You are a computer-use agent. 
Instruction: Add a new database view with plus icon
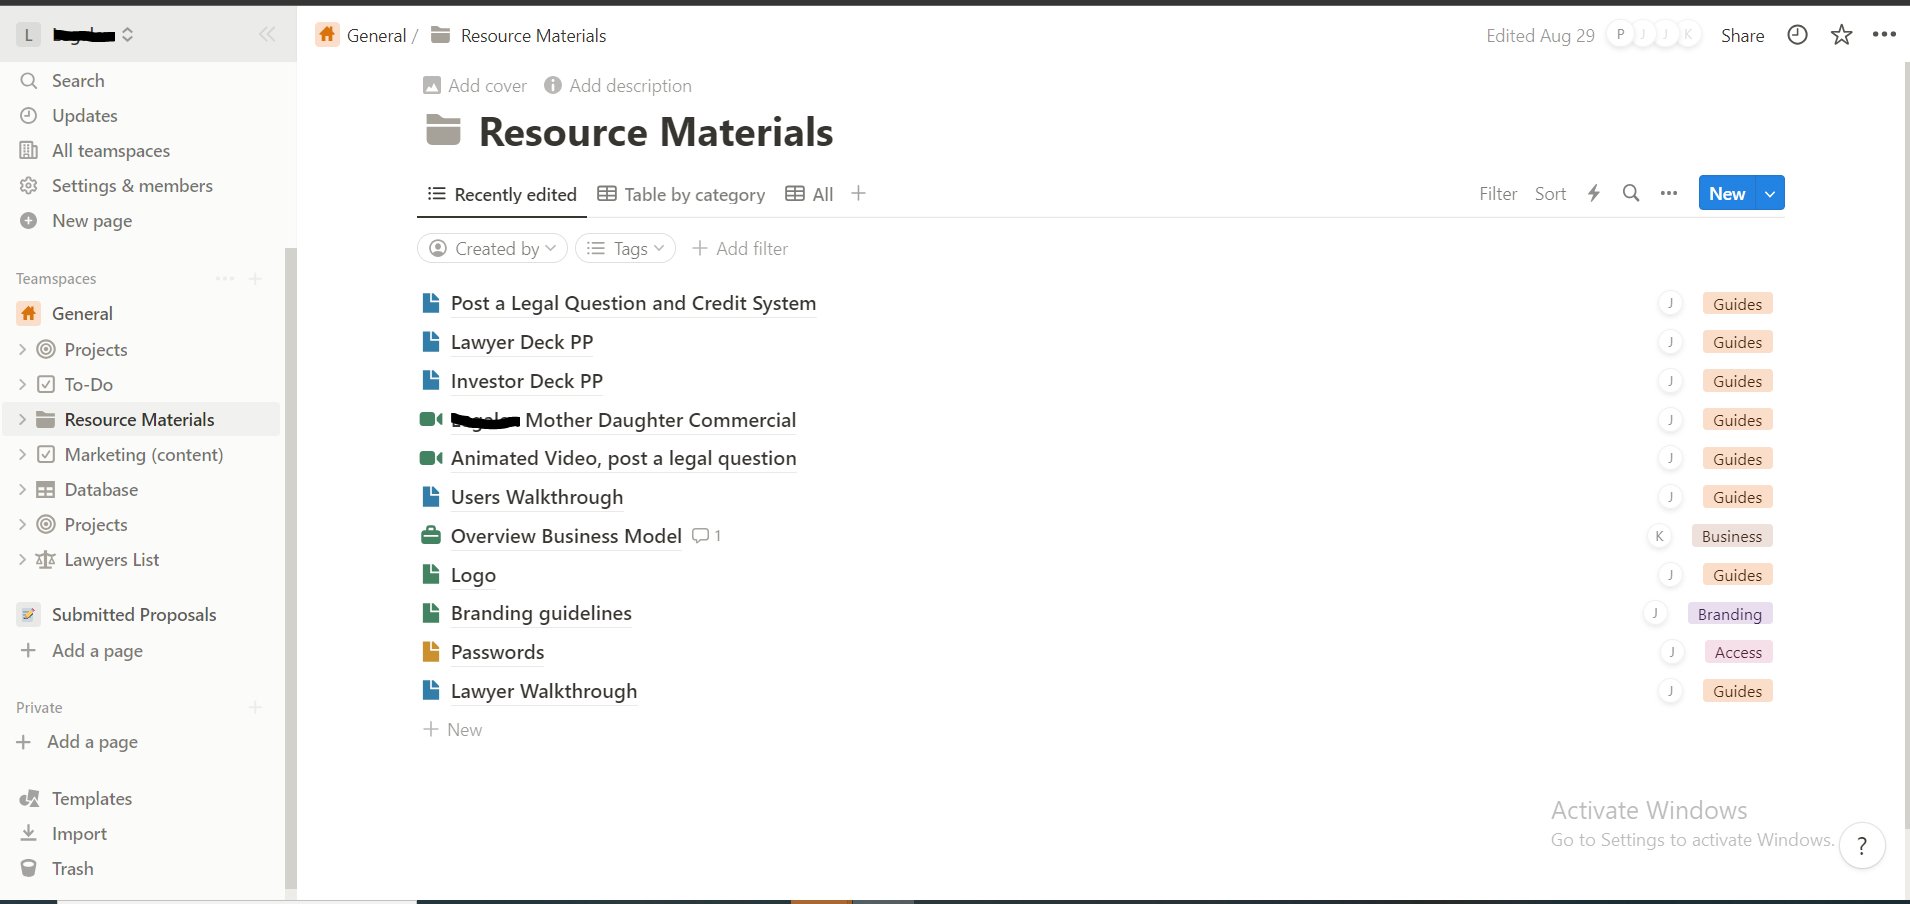[858, 193]
